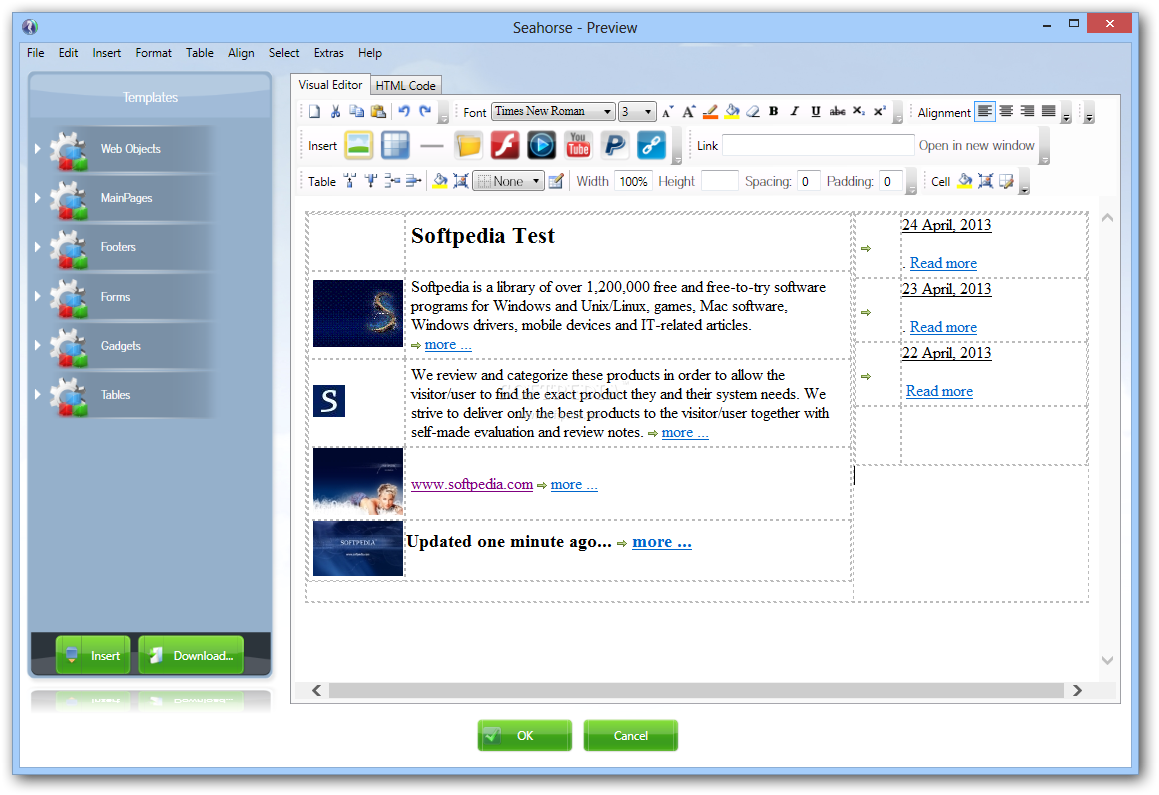Toggle strikethrough formatting
The height and width of the screenshot is (795, 1159).
(837, 112)
